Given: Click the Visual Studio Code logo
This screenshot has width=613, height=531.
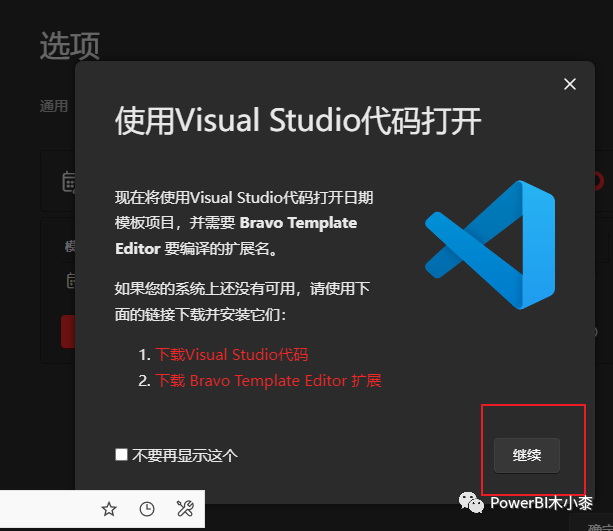Looking at the screenshot, I should coord(490,245).
